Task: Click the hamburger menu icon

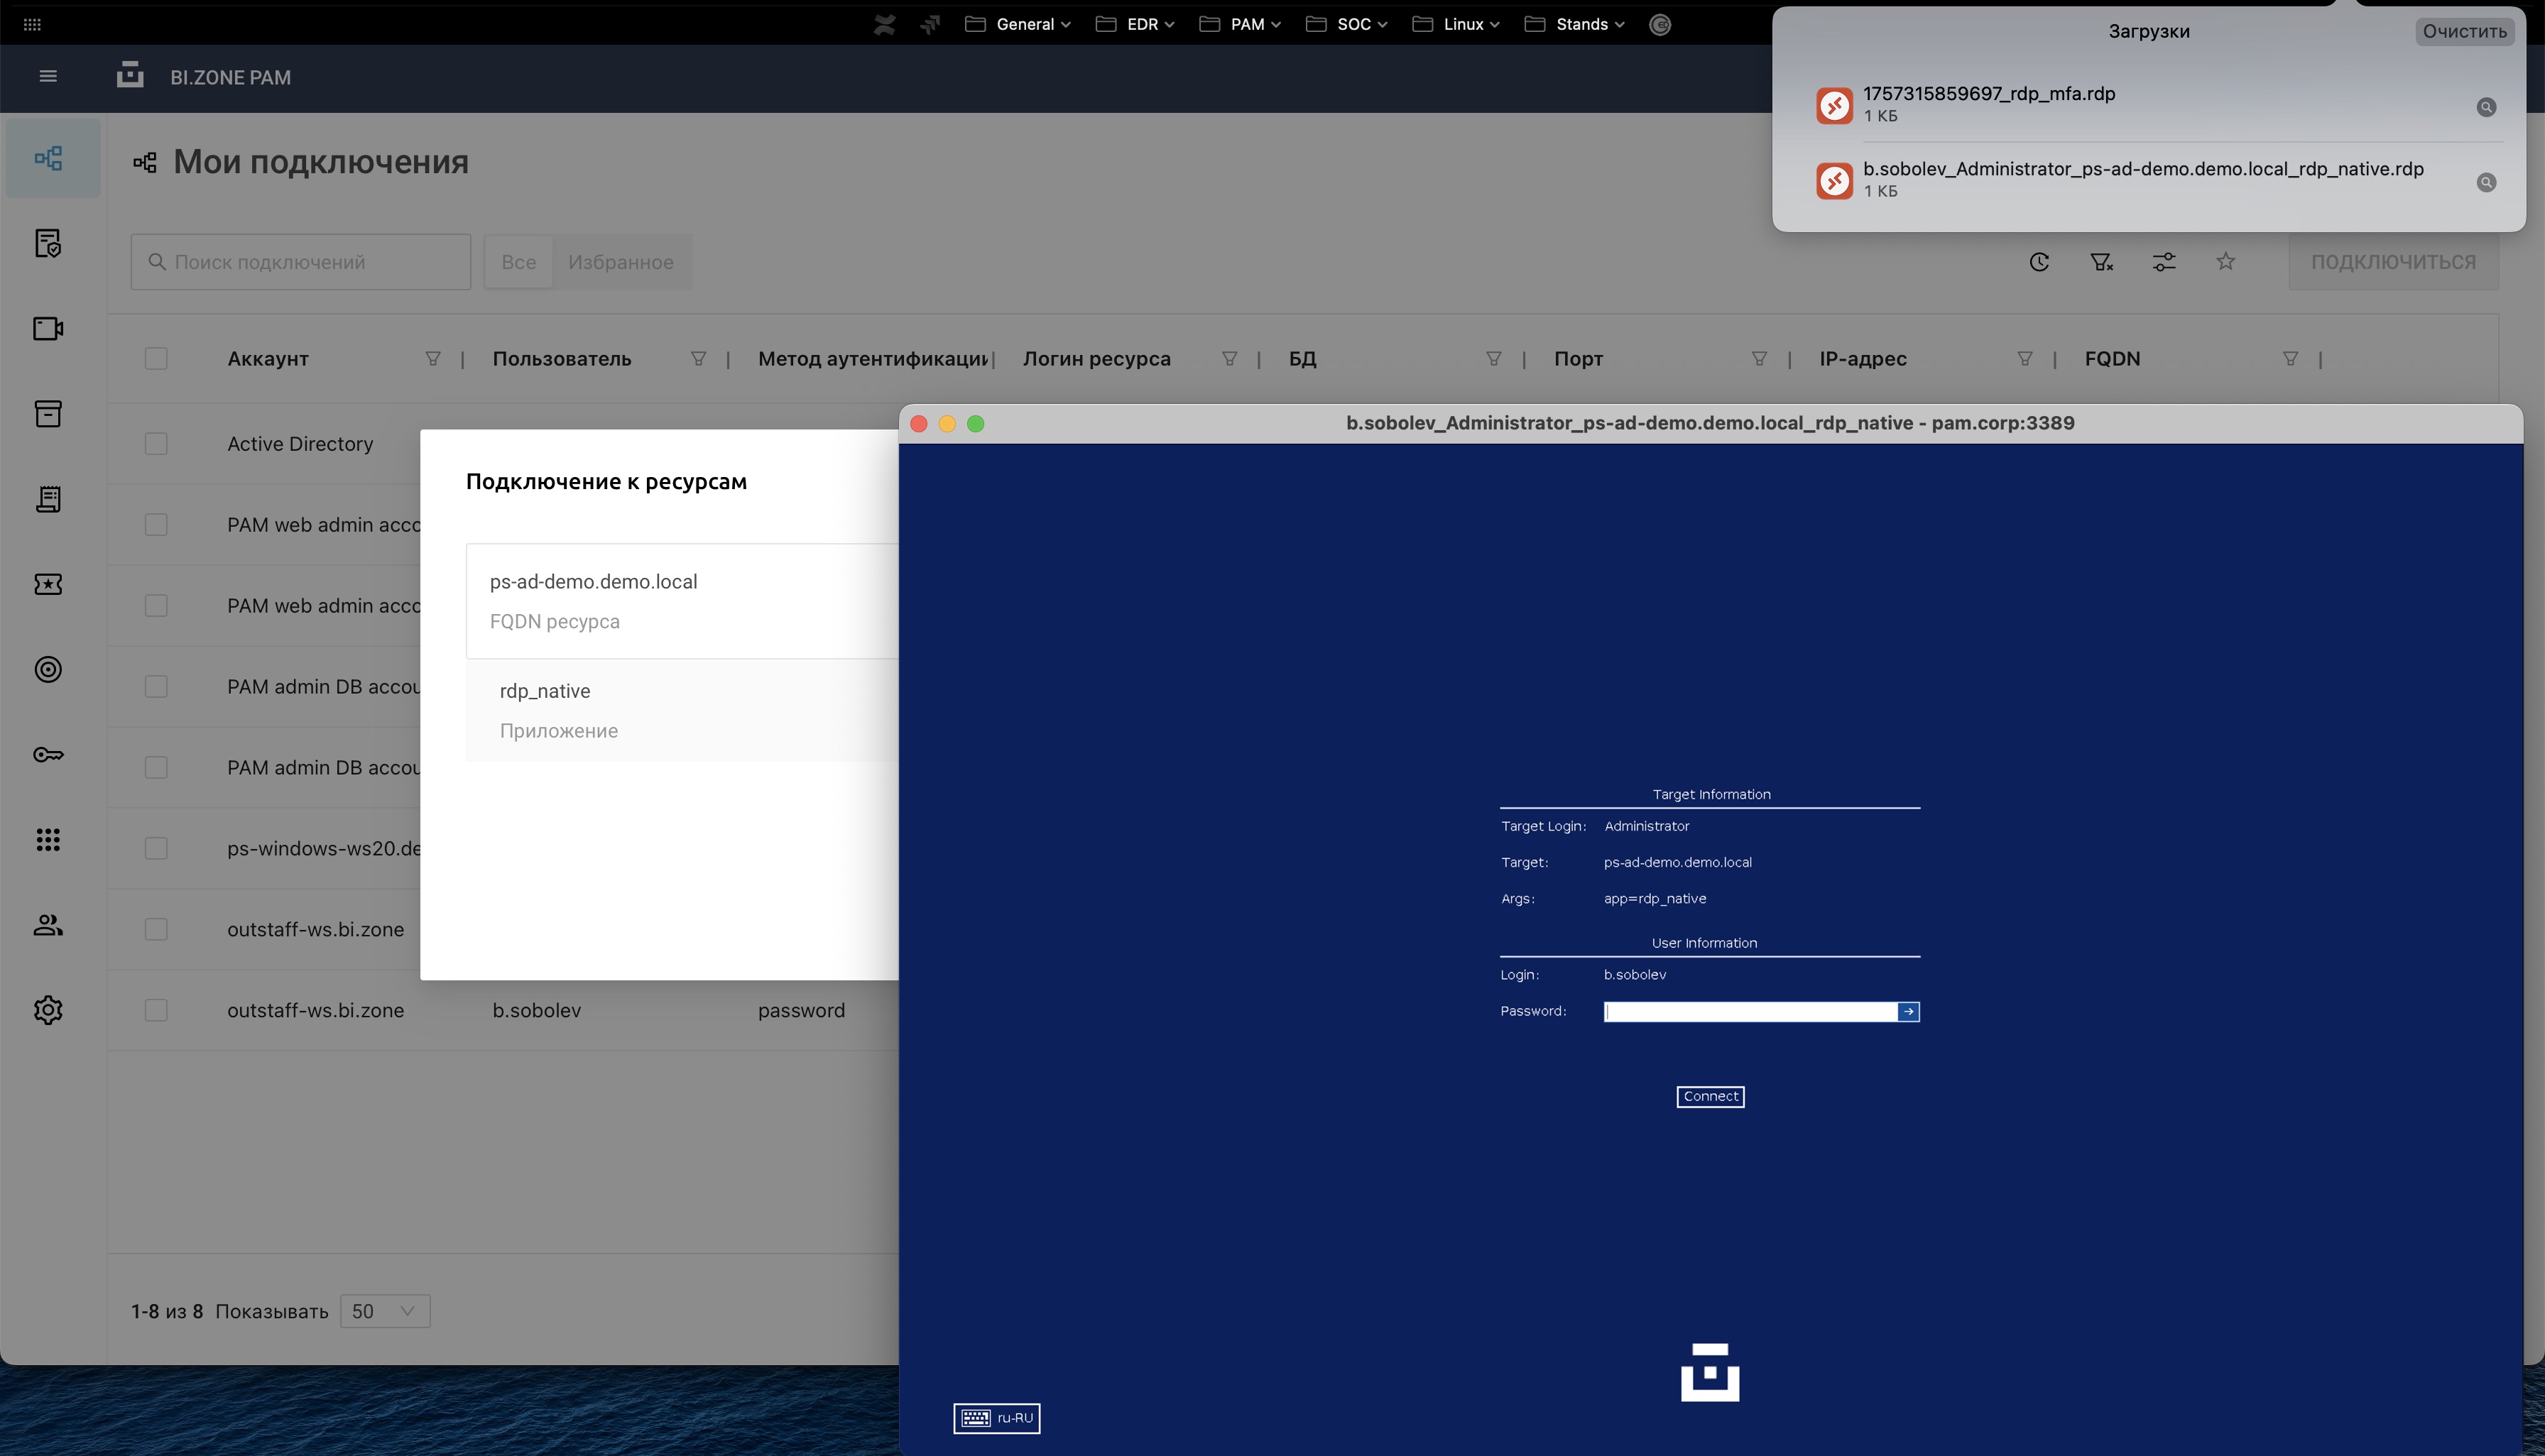Action: tap(47, 77)
